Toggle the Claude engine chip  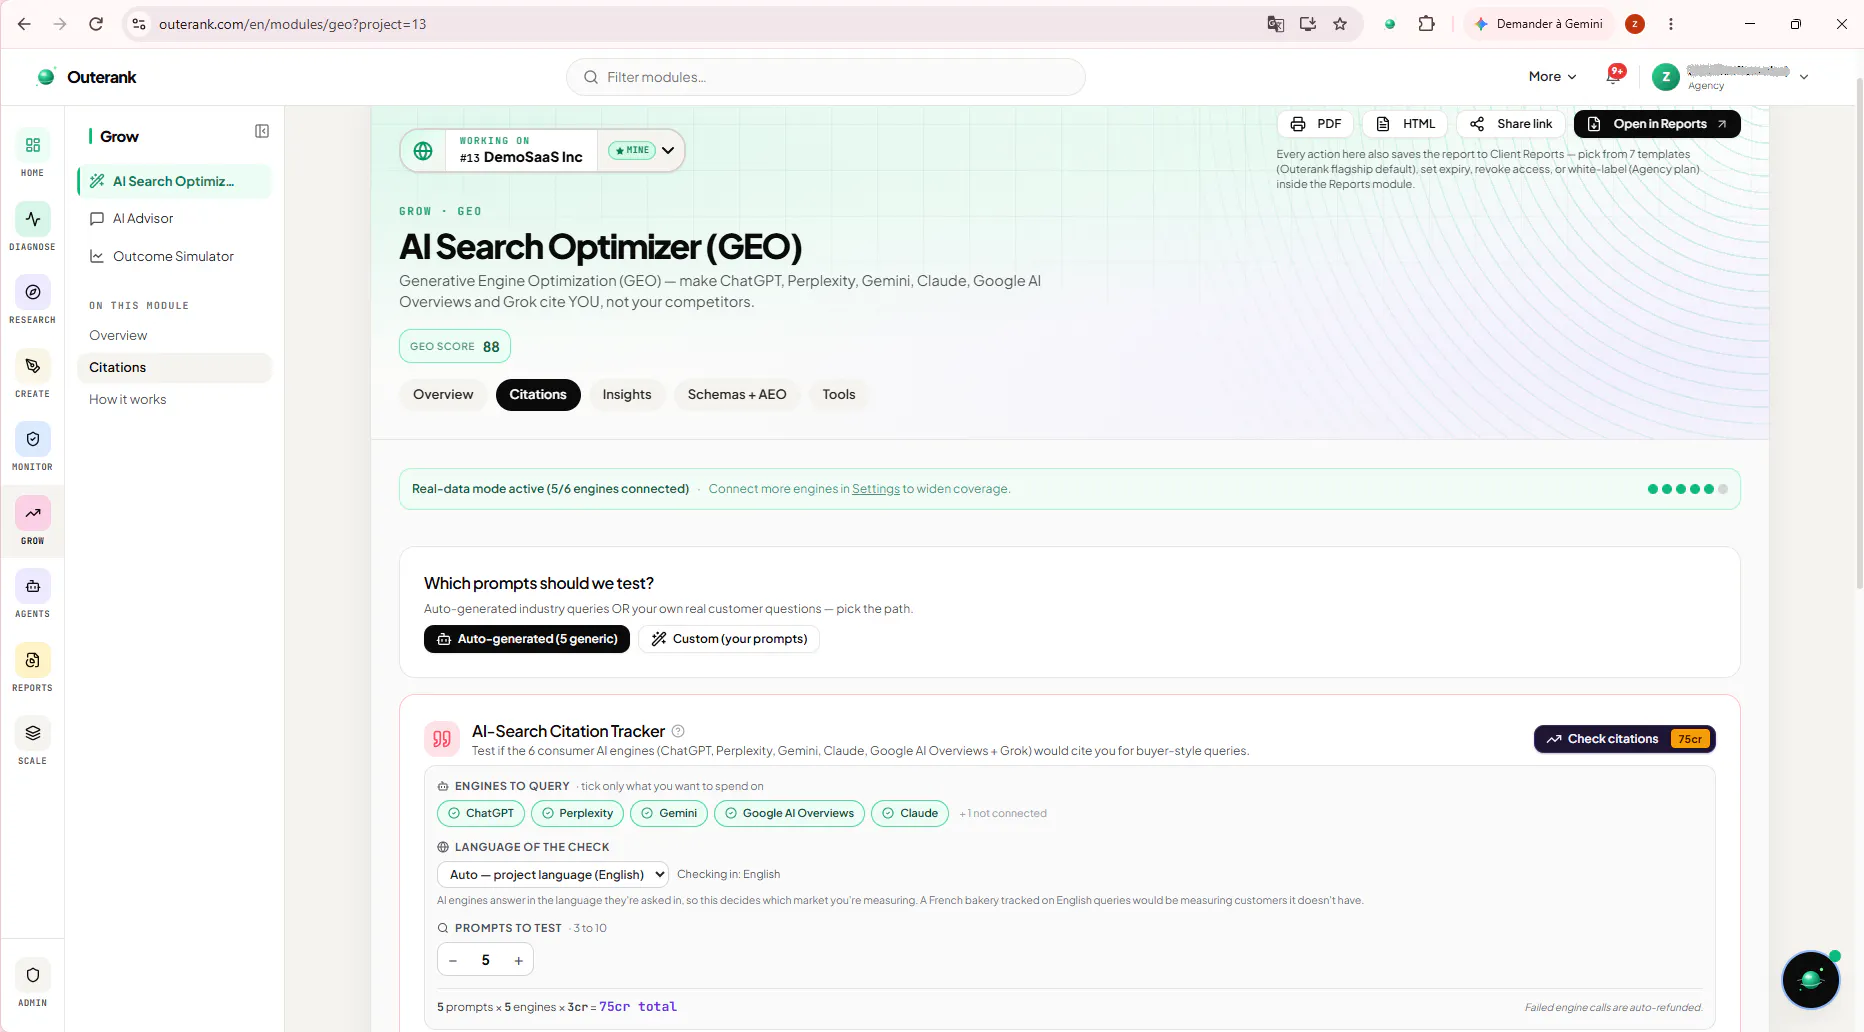click(910, 813)
